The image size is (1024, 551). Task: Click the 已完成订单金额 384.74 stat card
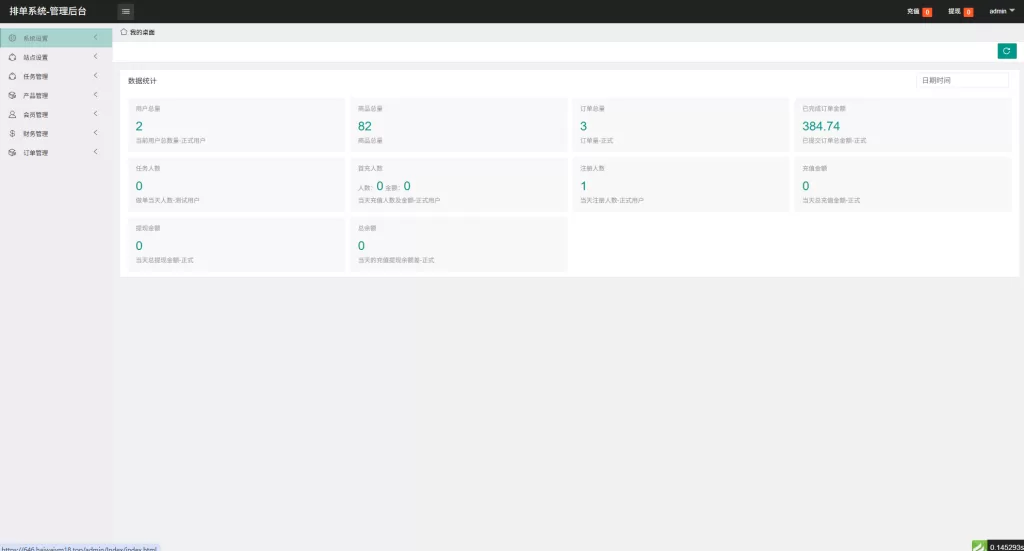click(903, 125)
